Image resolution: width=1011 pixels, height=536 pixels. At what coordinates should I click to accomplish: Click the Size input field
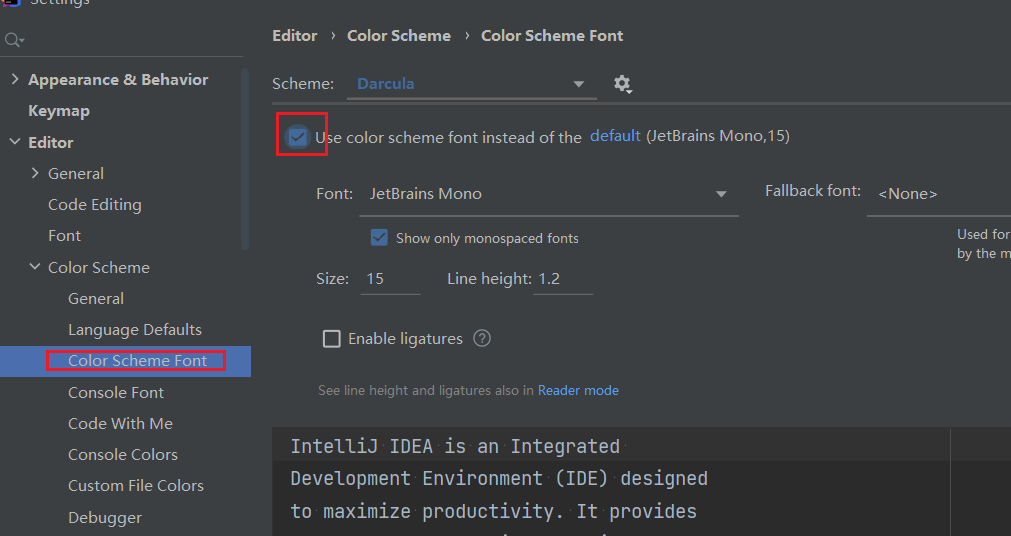(x=391, y=279)
